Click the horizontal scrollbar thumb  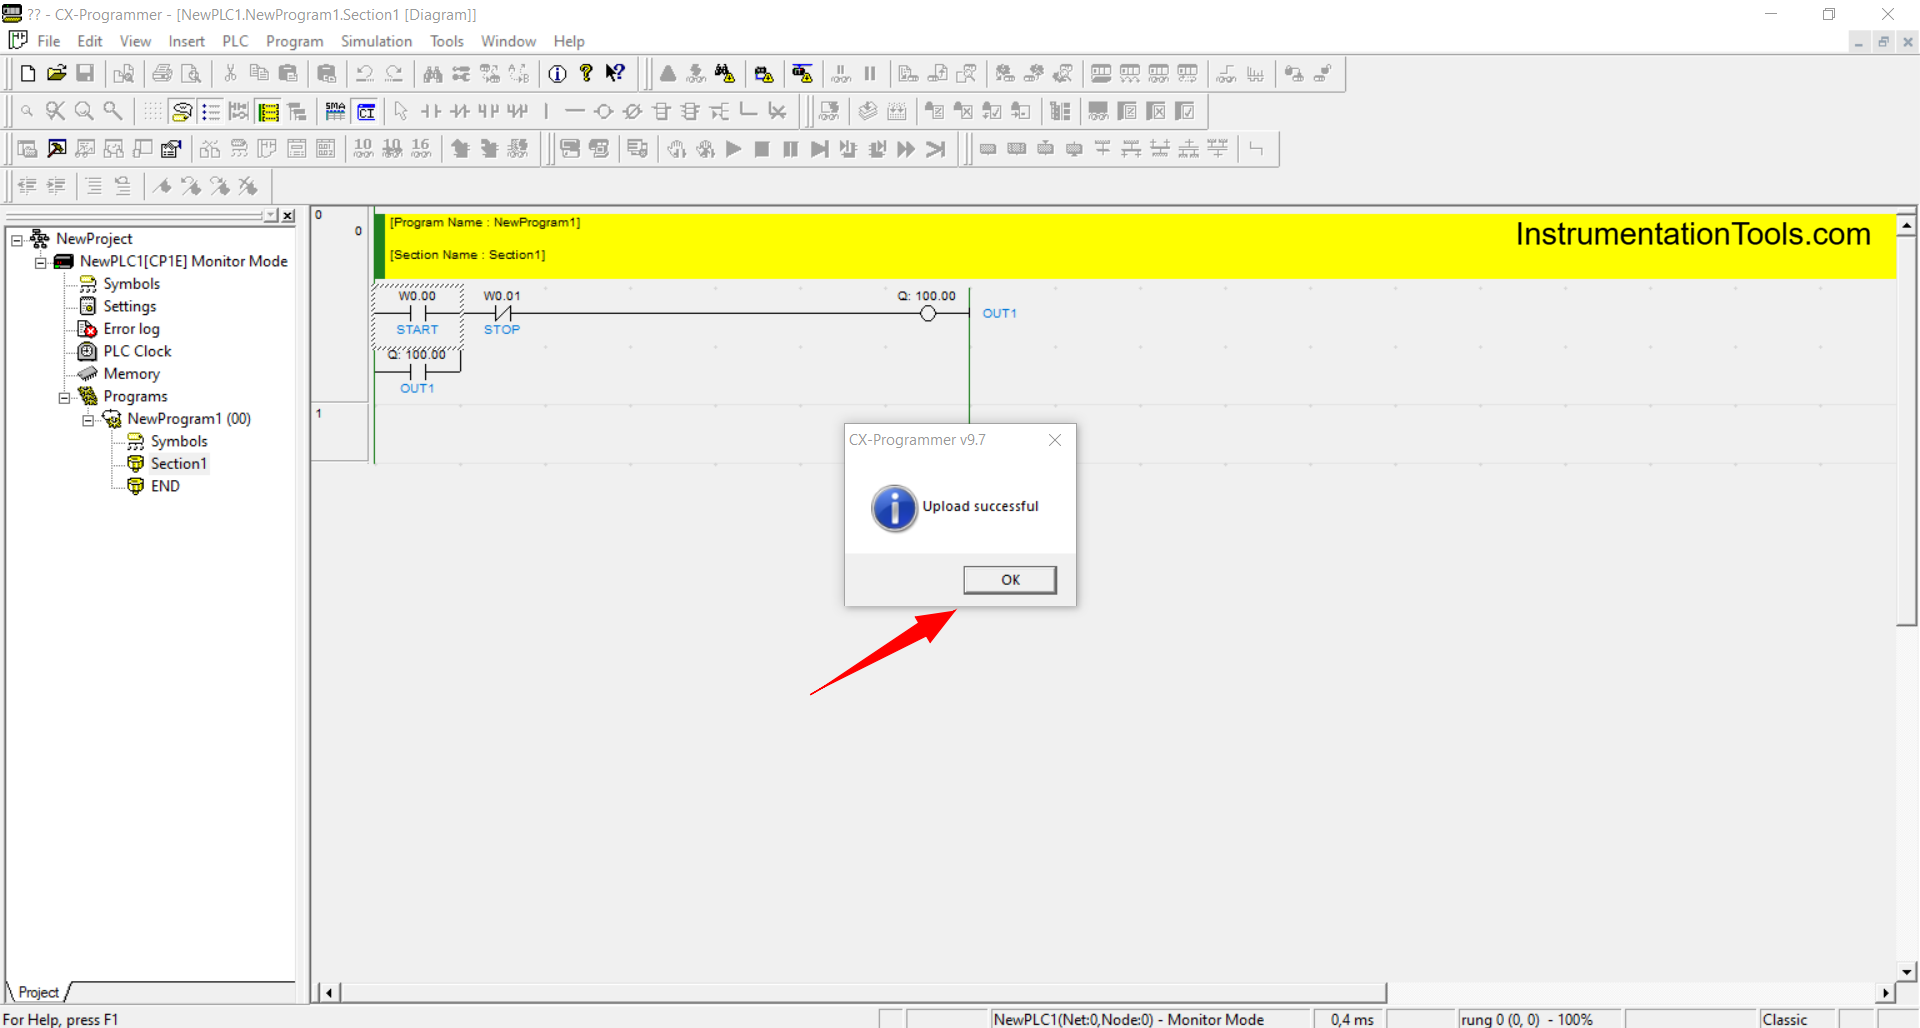pyautogui.click(x=863, y=993)
